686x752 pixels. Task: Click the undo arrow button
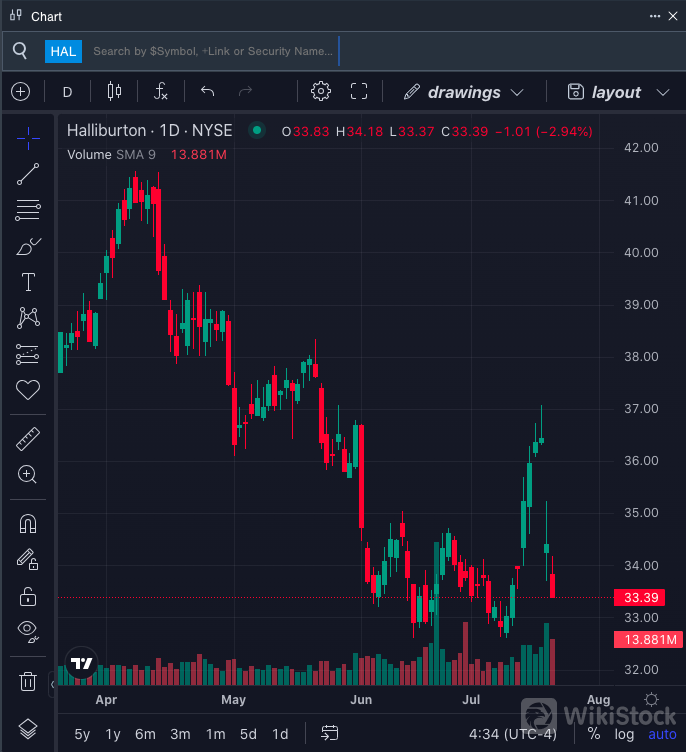(x=207, y=92)
